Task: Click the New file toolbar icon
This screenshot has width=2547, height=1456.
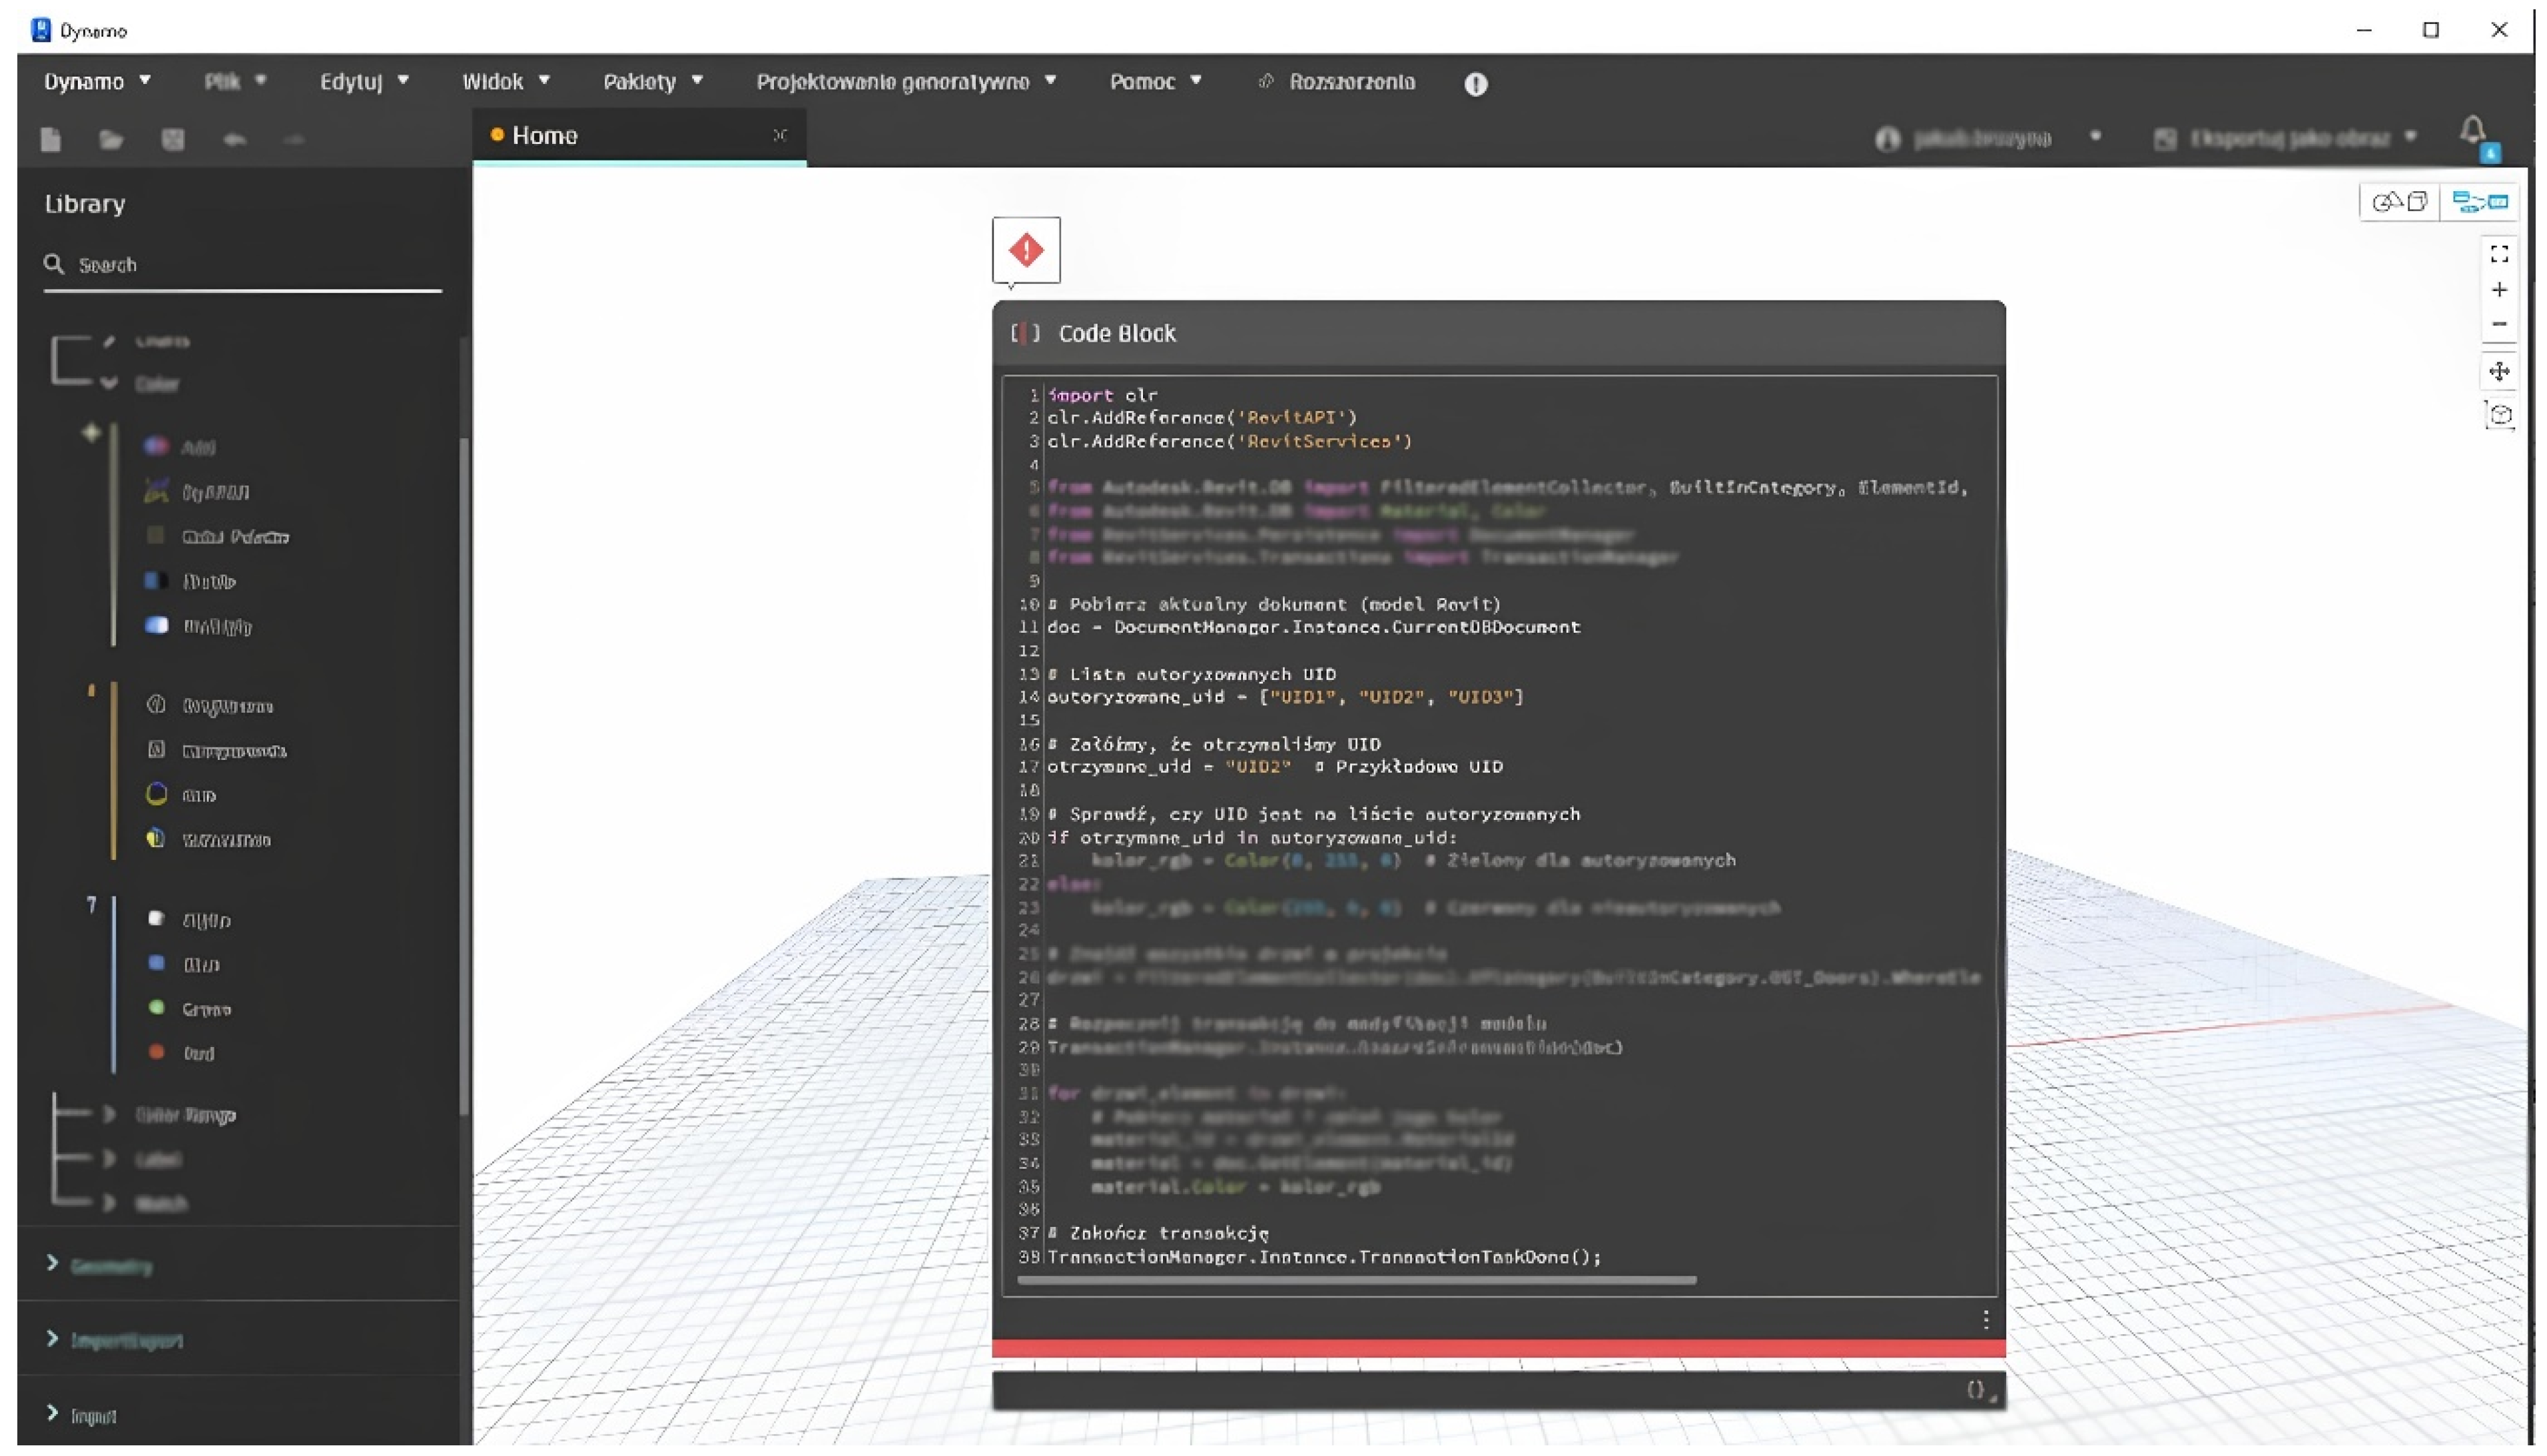Action: pos(51,139)
